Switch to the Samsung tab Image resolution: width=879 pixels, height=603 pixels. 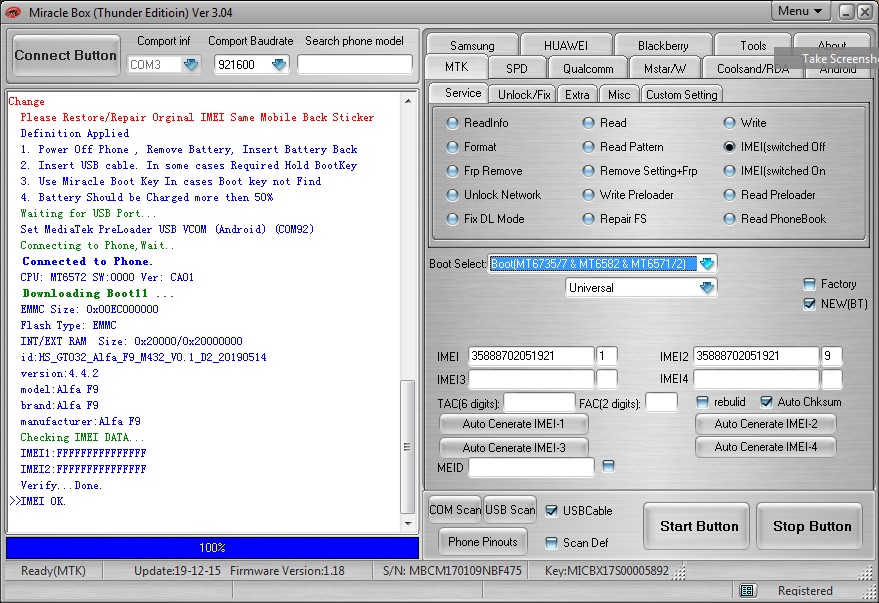click(x=472, y=45)
